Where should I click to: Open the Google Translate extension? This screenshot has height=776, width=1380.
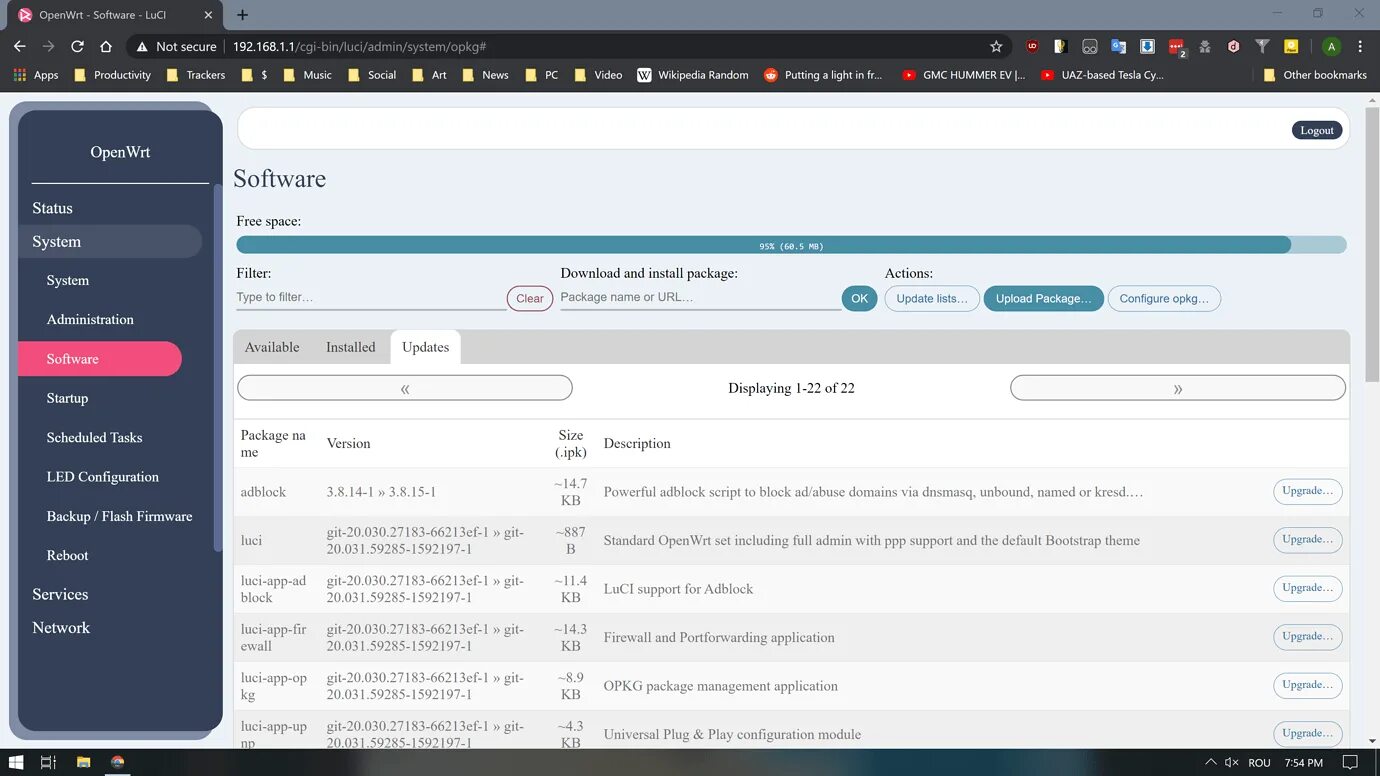click(x=1119, y=46)
